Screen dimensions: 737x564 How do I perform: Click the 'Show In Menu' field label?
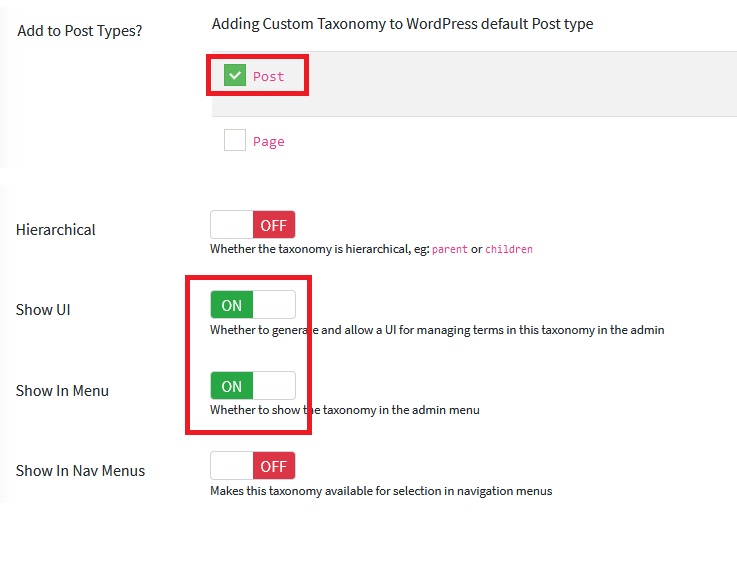click(x=62, y=391)
